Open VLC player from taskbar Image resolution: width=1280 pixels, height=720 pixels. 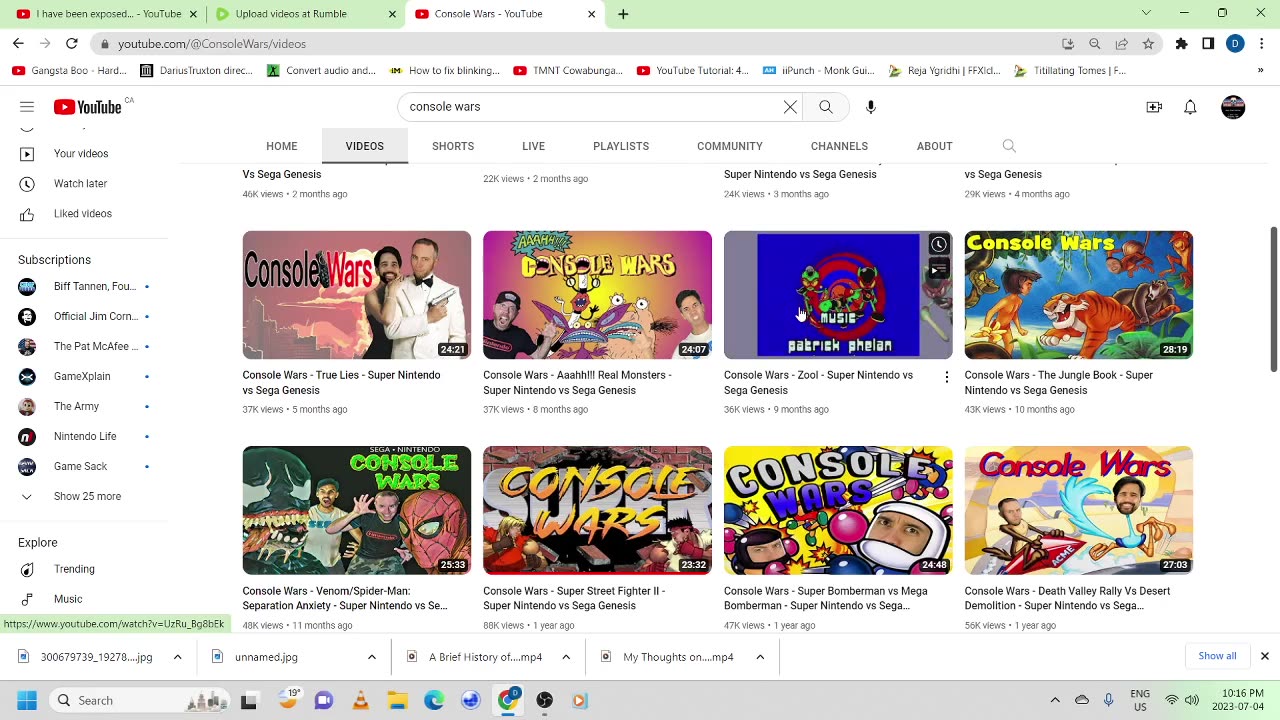360,700
